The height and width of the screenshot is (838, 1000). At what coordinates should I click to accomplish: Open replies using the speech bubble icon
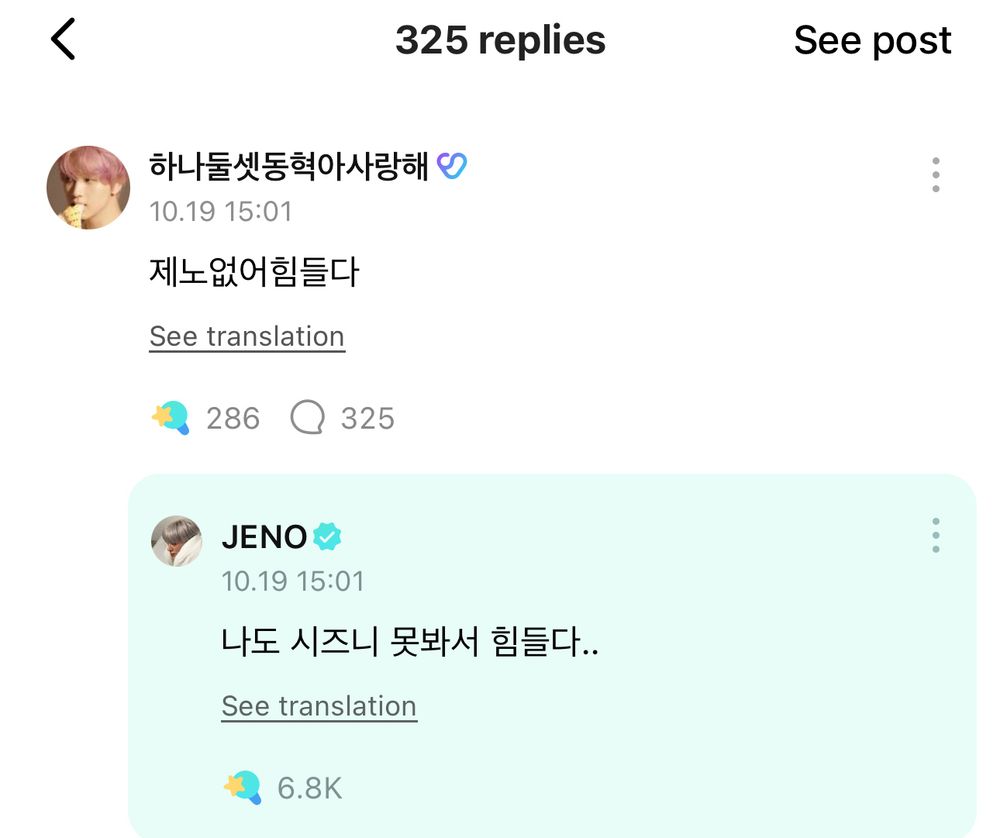(307, 418)
